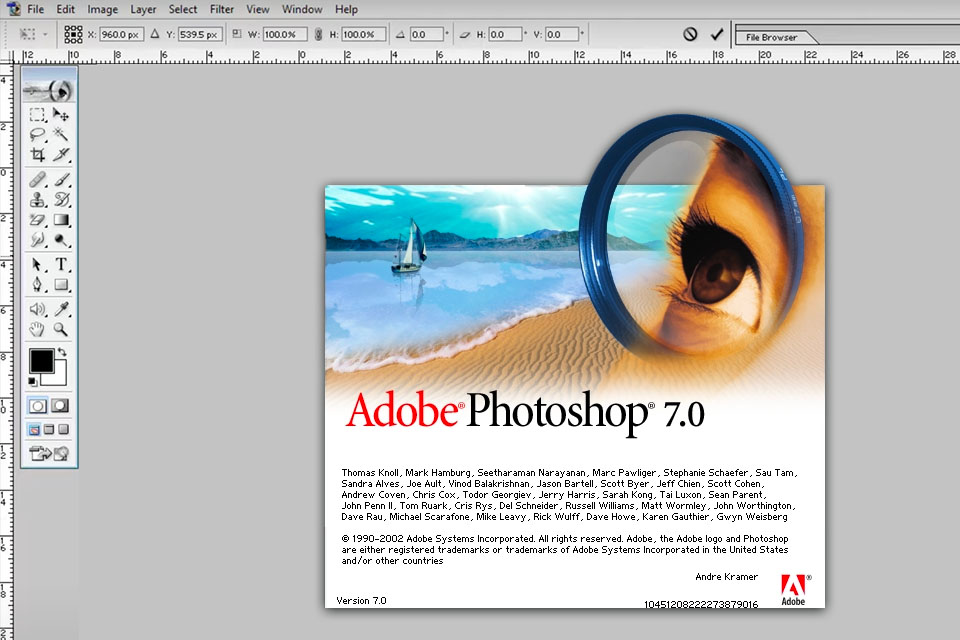The width and height of the screenshot is (960, 640).
Task: Open the Filter menu
Action: pos(221,9)
